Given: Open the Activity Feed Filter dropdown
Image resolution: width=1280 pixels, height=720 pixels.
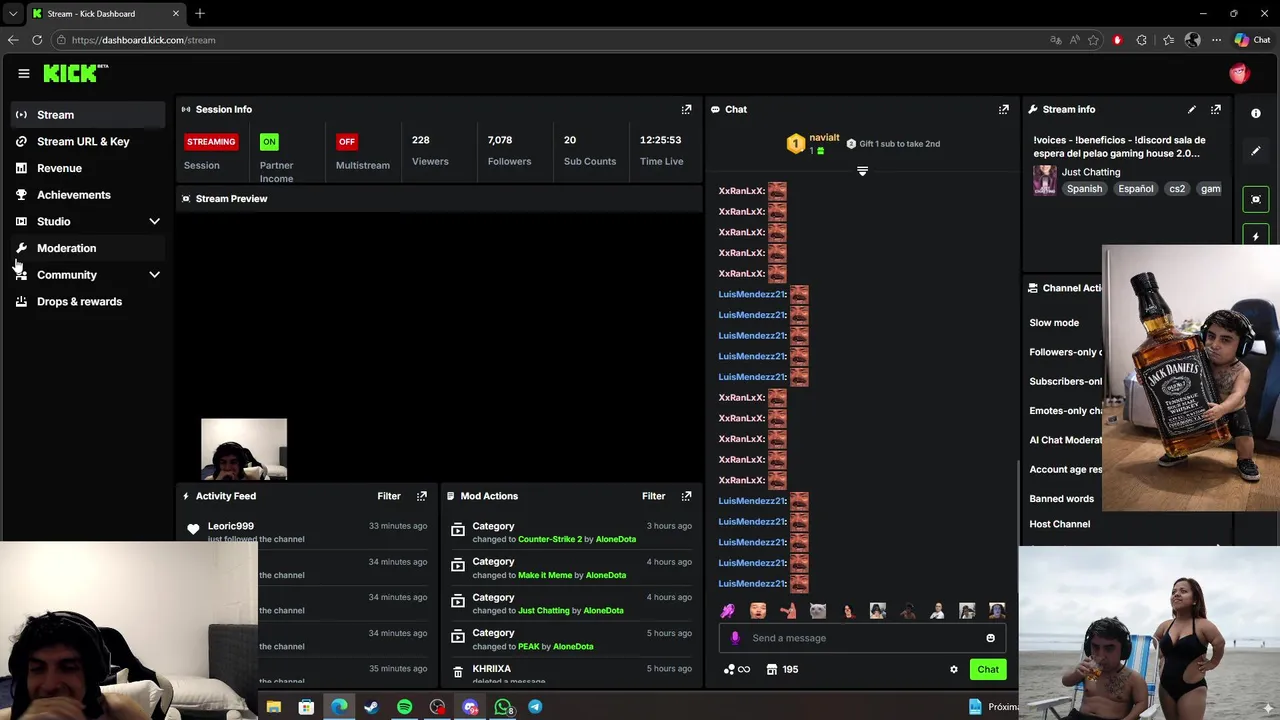Looking at the screenshot, I should pos(389,496).
